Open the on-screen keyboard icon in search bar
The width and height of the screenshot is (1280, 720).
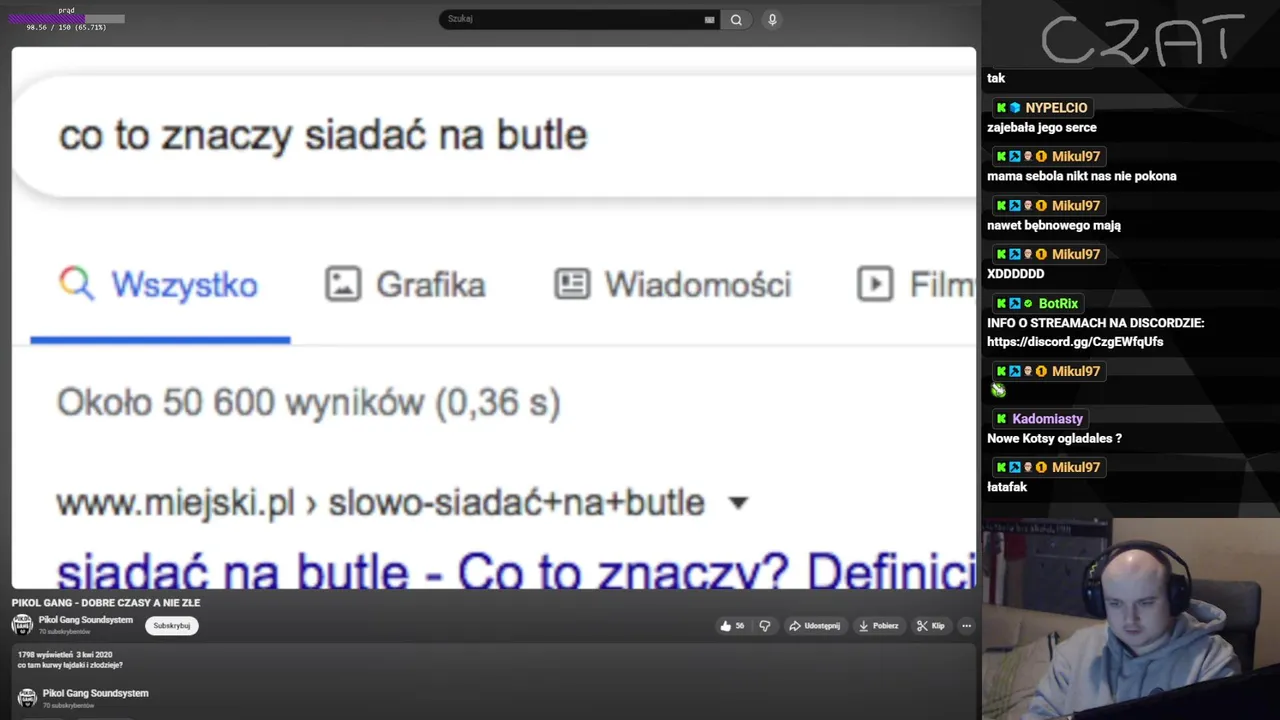point(709,19)
